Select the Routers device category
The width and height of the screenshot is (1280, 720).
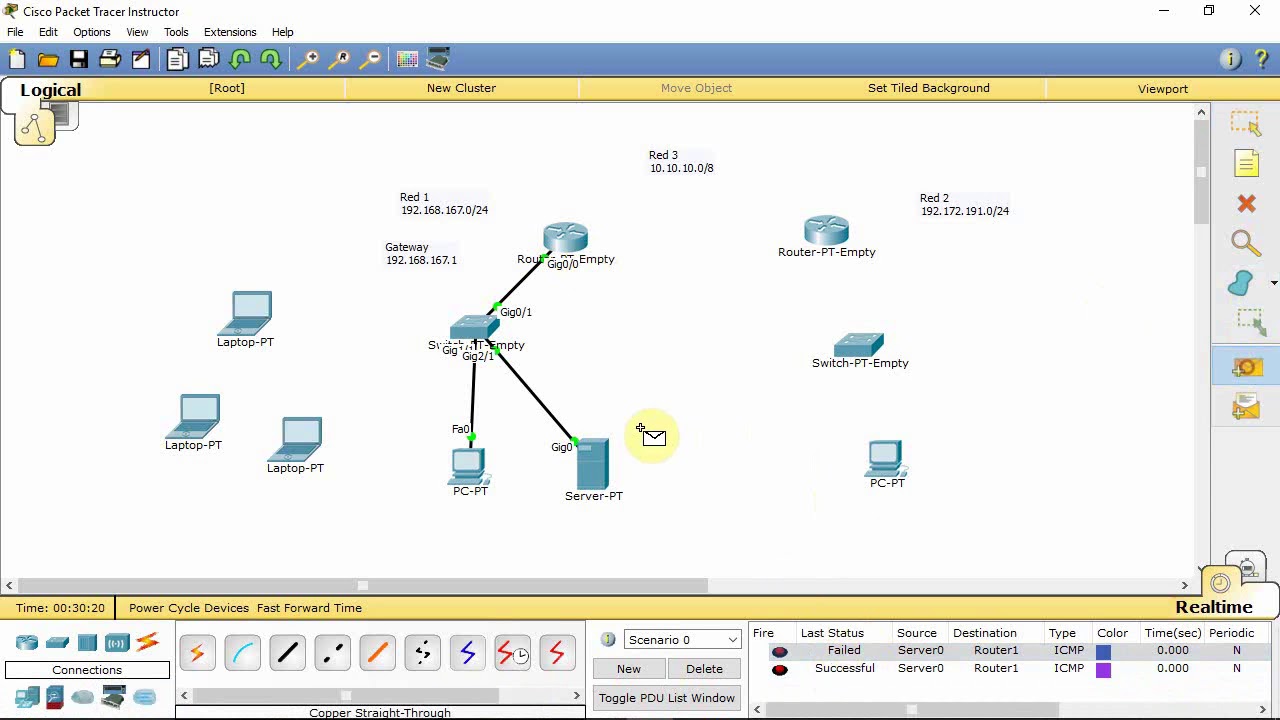tap(27, 642)
